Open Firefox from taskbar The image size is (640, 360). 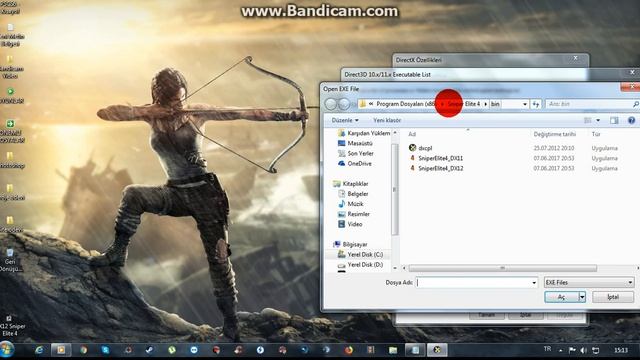[348, 350]
